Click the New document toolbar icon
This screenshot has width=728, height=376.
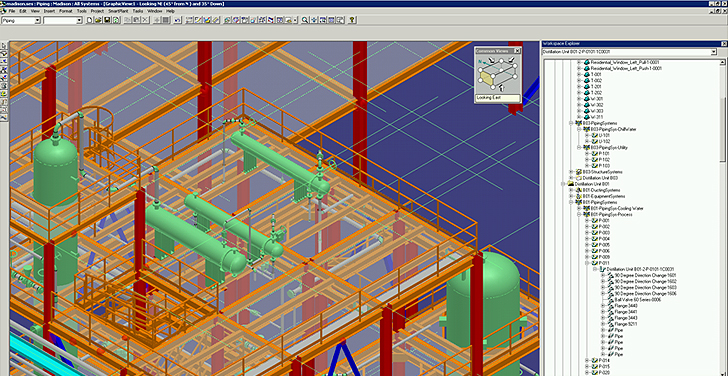90,20
